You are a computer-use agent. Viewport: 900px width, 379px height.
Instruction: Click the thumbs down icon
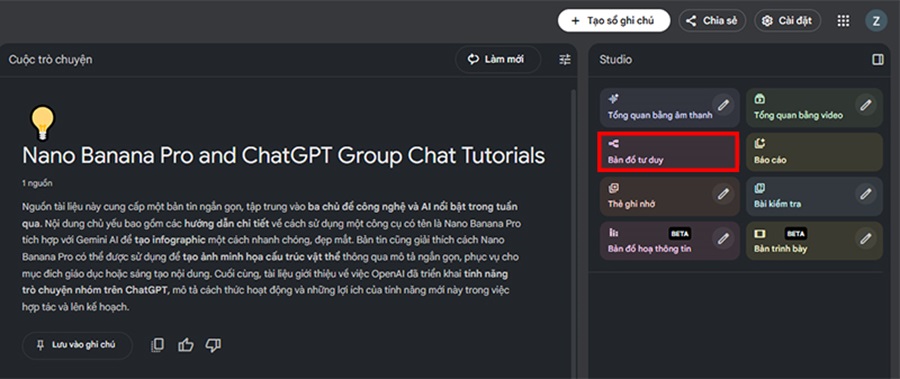point(214,345)
